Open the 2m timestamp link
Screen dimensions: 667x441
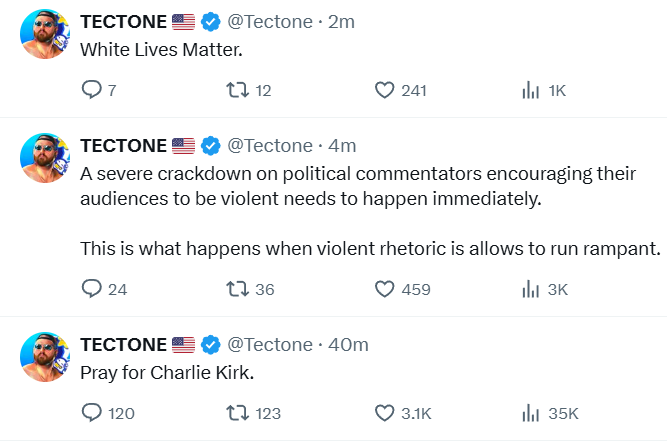tap(343, 20)
